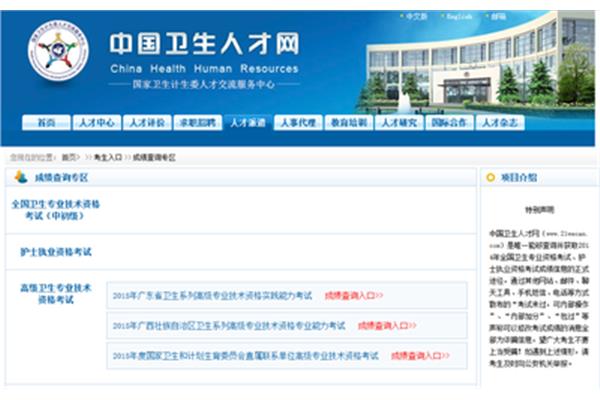Switch to the 教育培训 tab
The image size is (600, 400).
coord(349,122)
